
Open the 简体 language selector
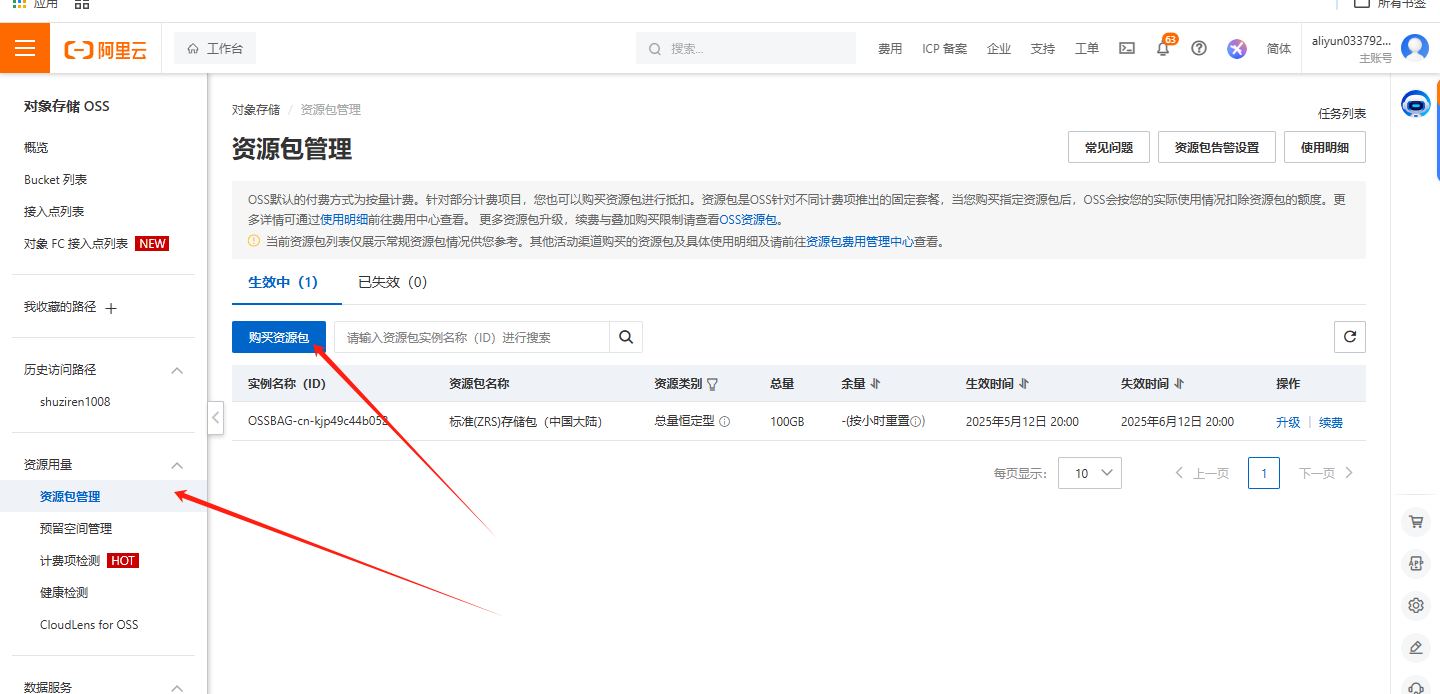click(x=1279, y=48)
